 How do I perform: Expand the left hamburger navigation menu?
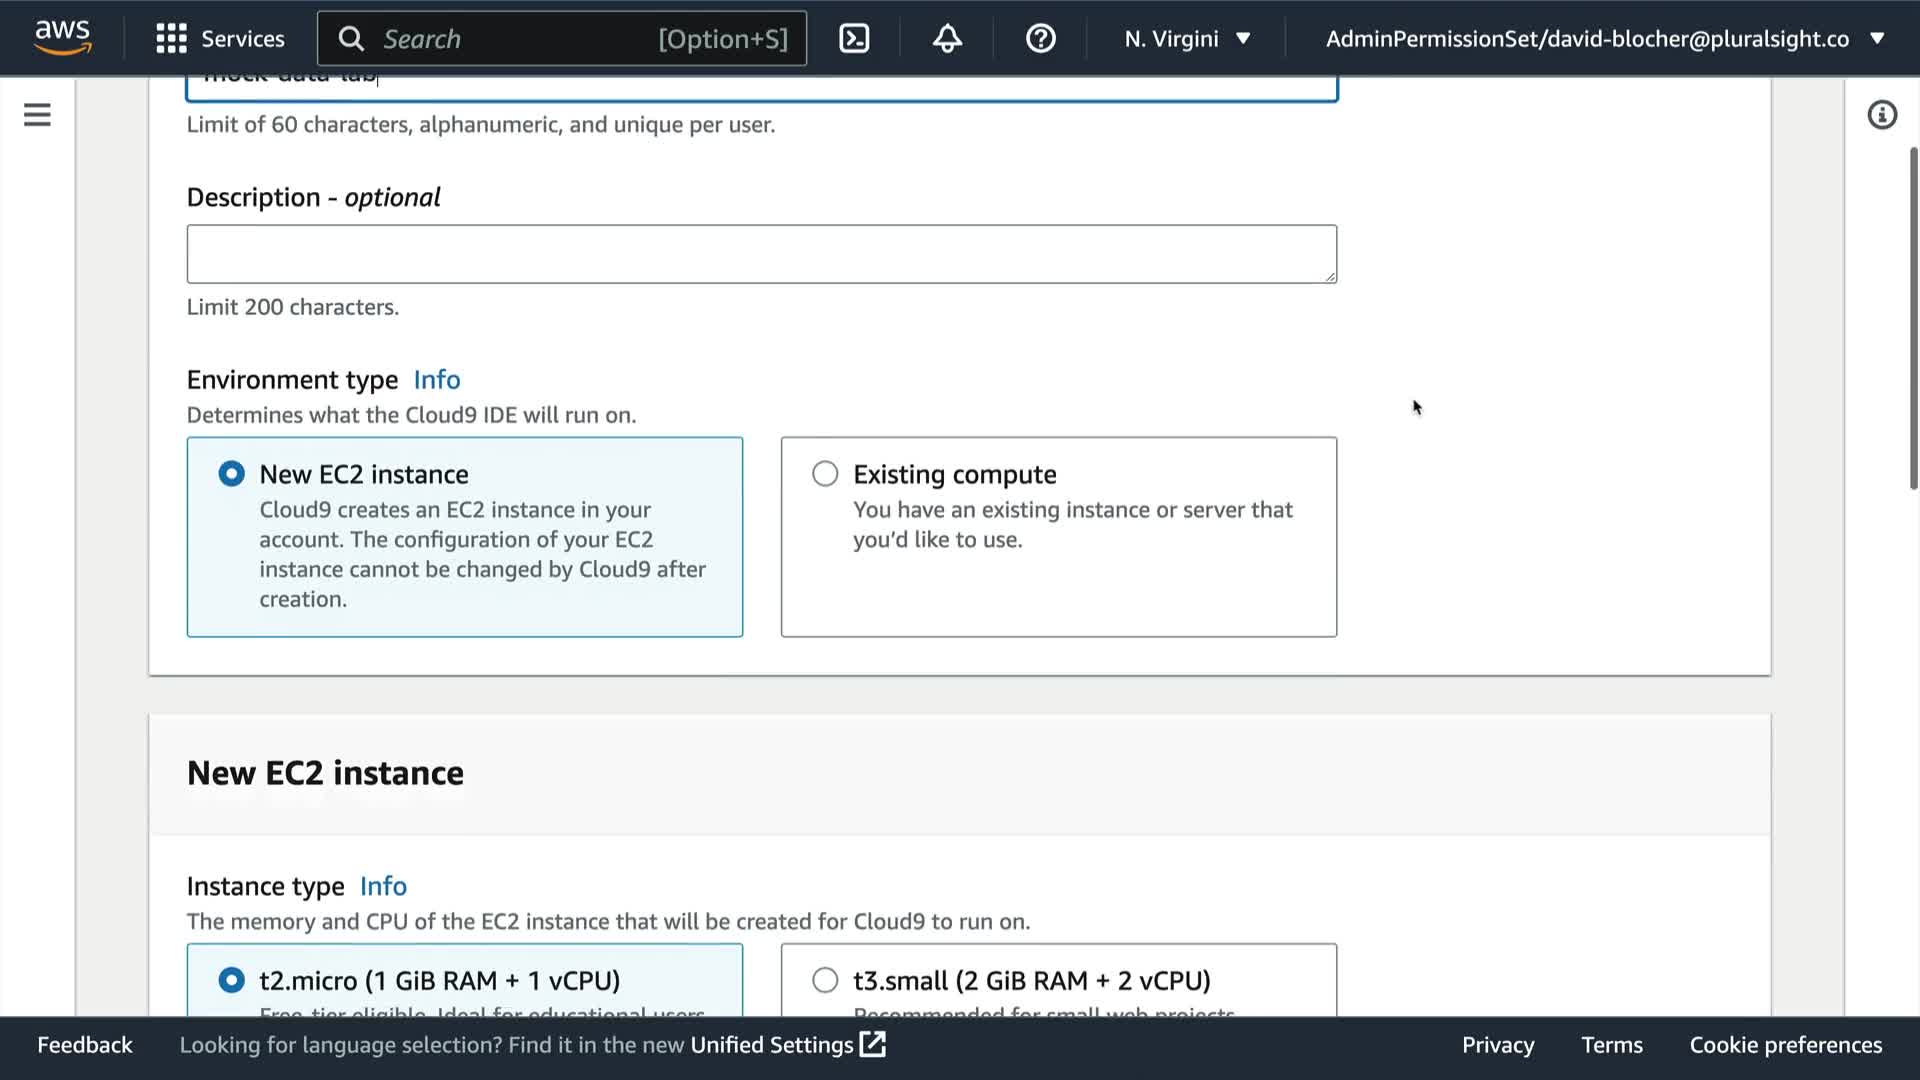coord(37,115)
